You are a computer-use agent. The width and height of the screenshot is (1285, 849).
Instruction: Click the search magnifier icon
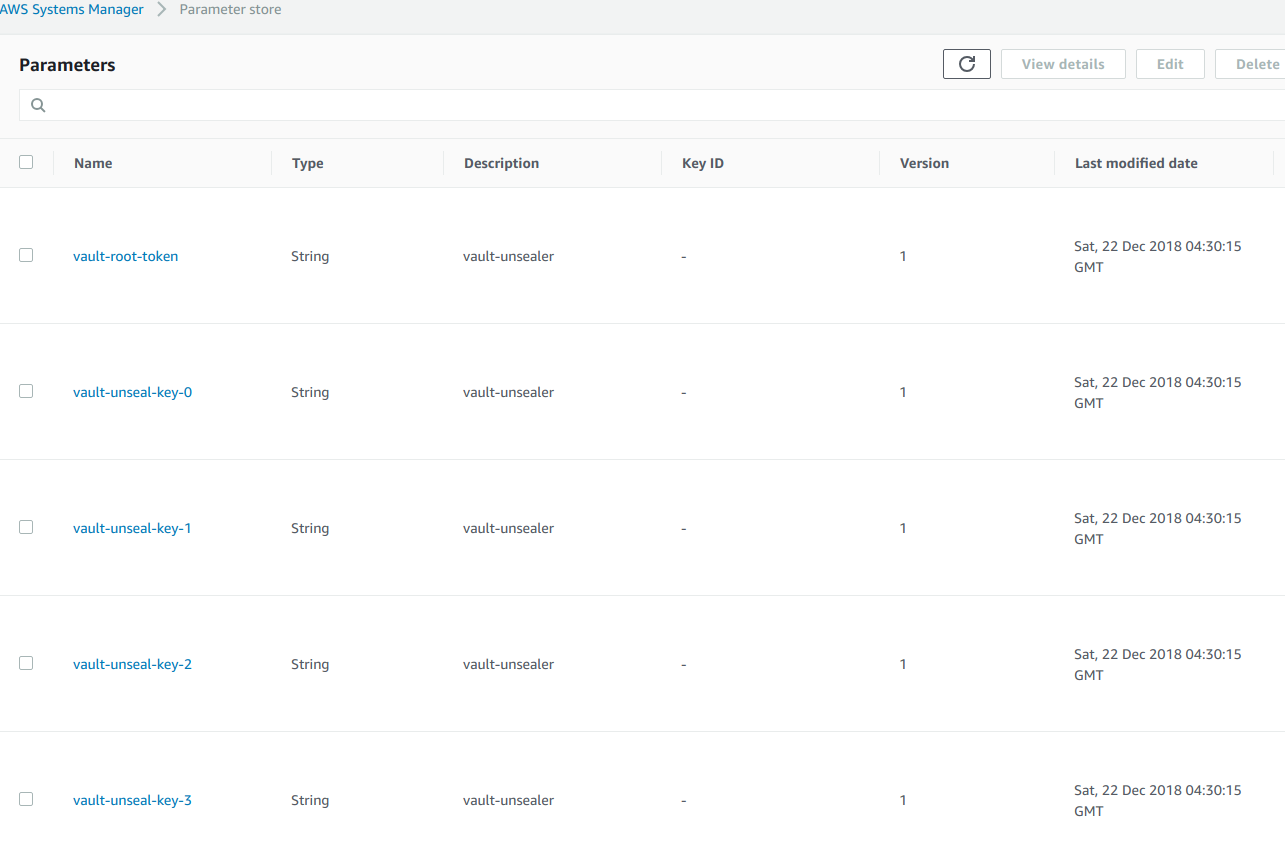click(38, 105)
